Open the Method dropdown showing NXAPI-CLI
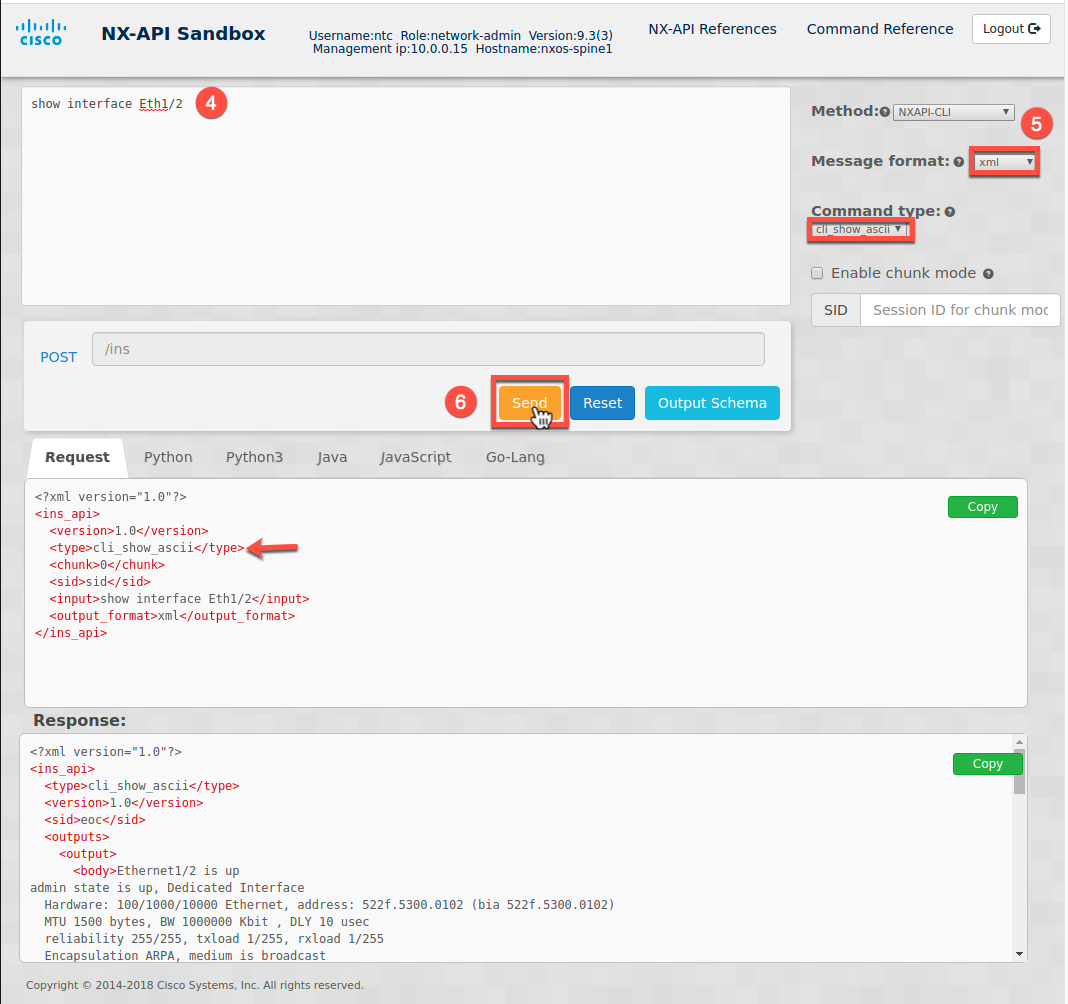Image resolution: width=1068 pixels, height=1004 pixels. (x=952, y=112)
